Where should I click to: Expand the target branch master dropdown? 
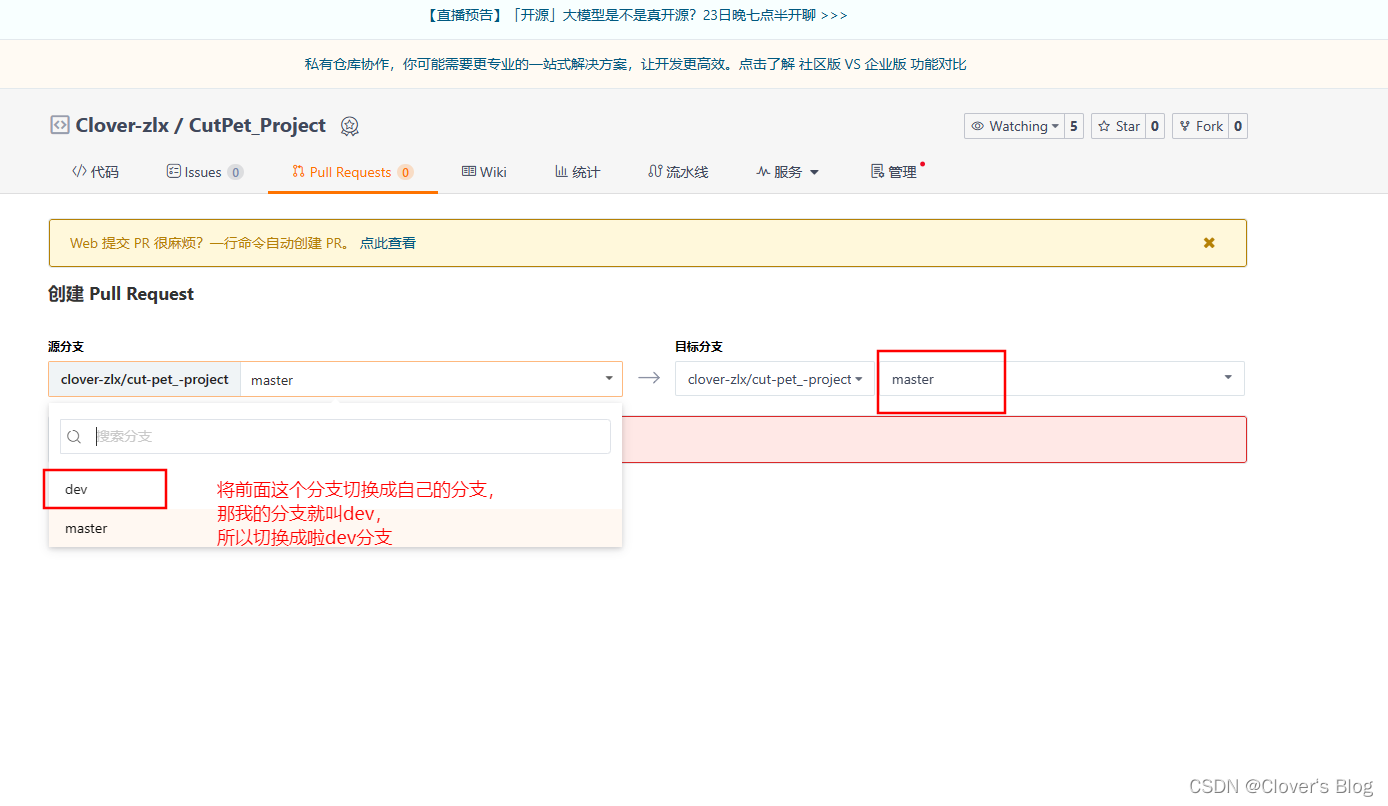tap(1062, 379)
